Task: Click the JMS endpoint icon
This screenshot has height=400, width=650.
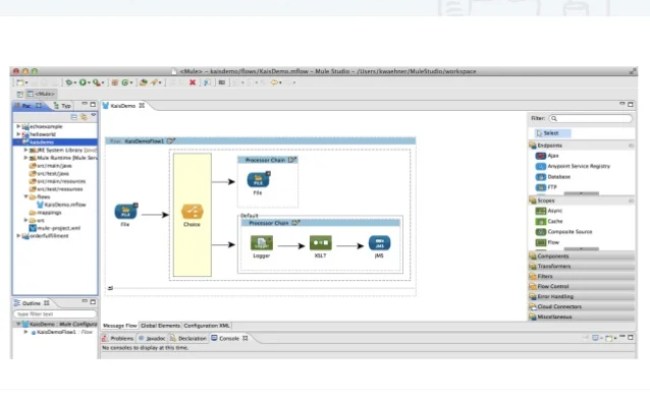Action: (379, 243)
